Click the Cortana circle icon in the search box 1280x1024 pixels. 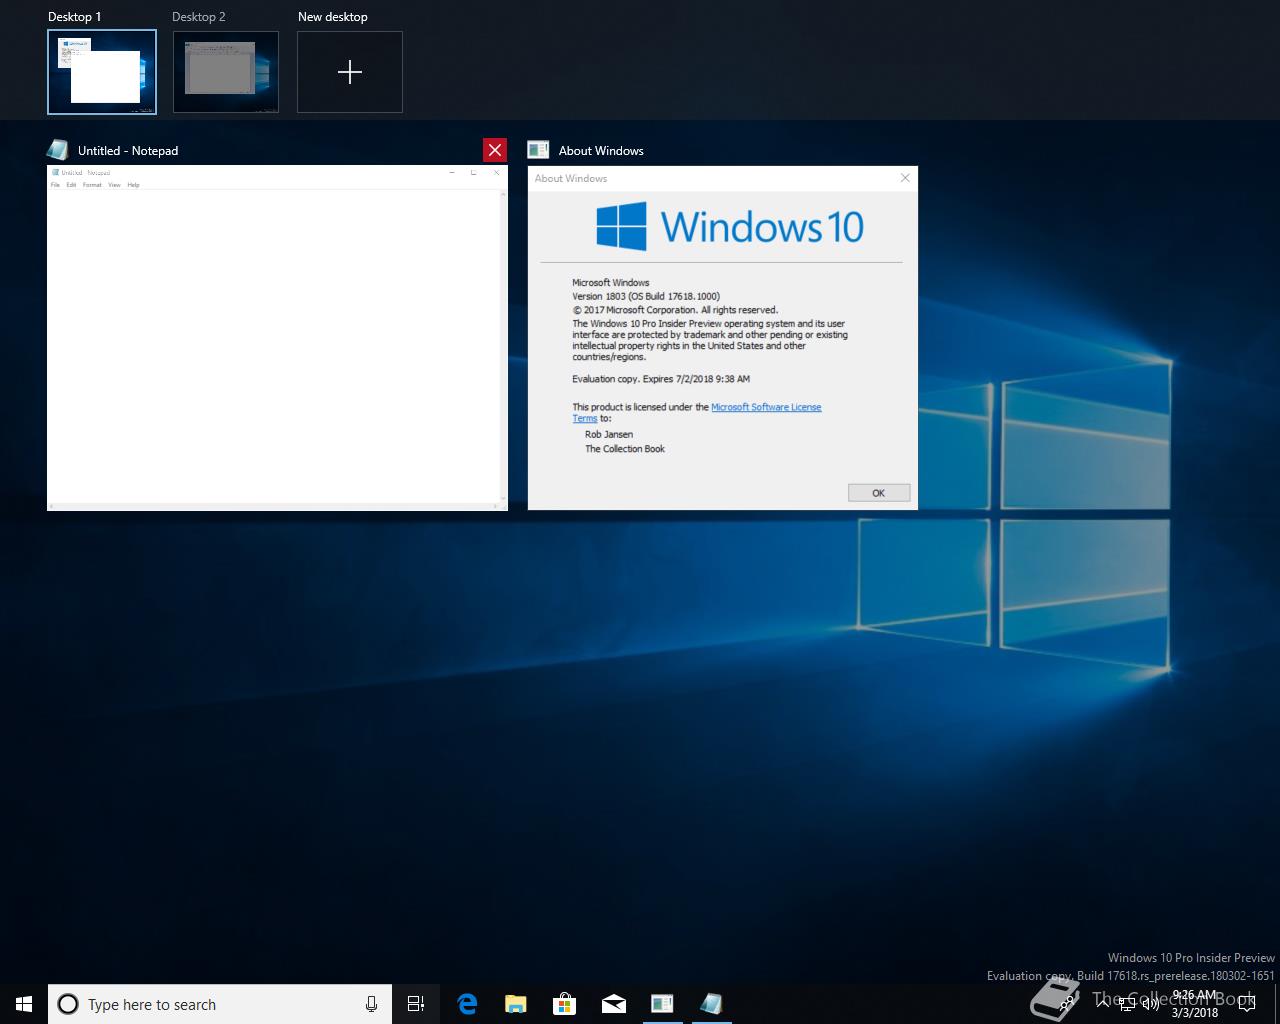pos(68,1004)
